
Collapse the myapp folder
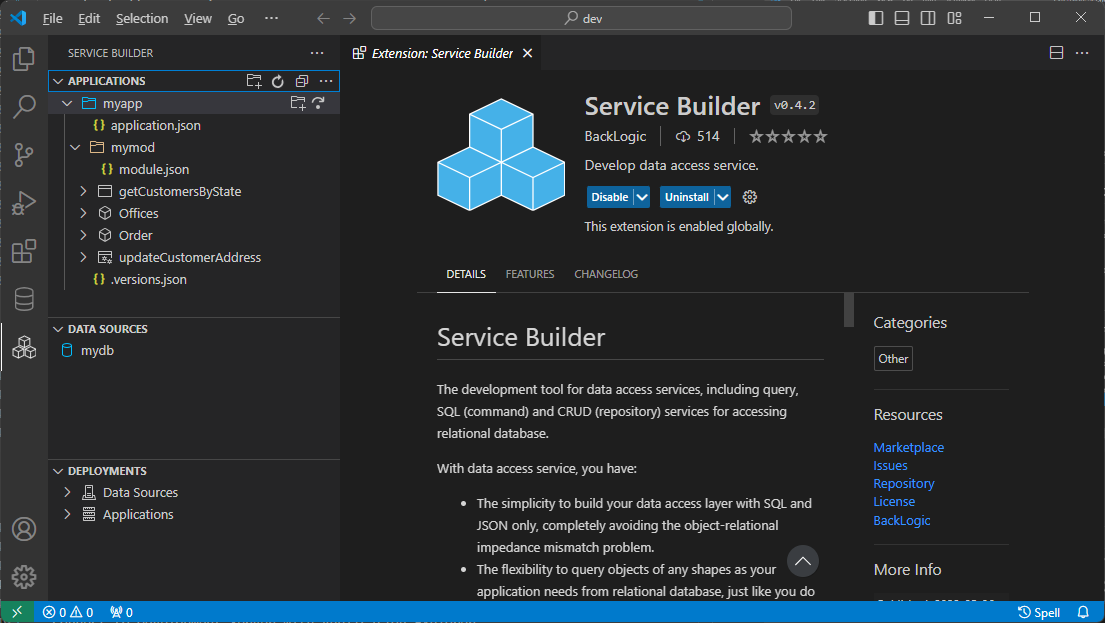67,104
